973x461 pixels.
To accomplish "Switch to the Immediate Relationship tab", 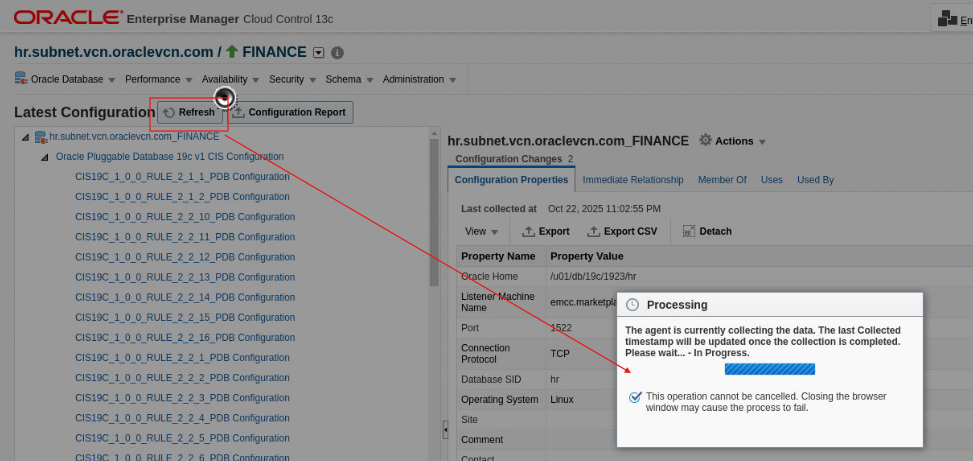I will click(x=633, y=180).
